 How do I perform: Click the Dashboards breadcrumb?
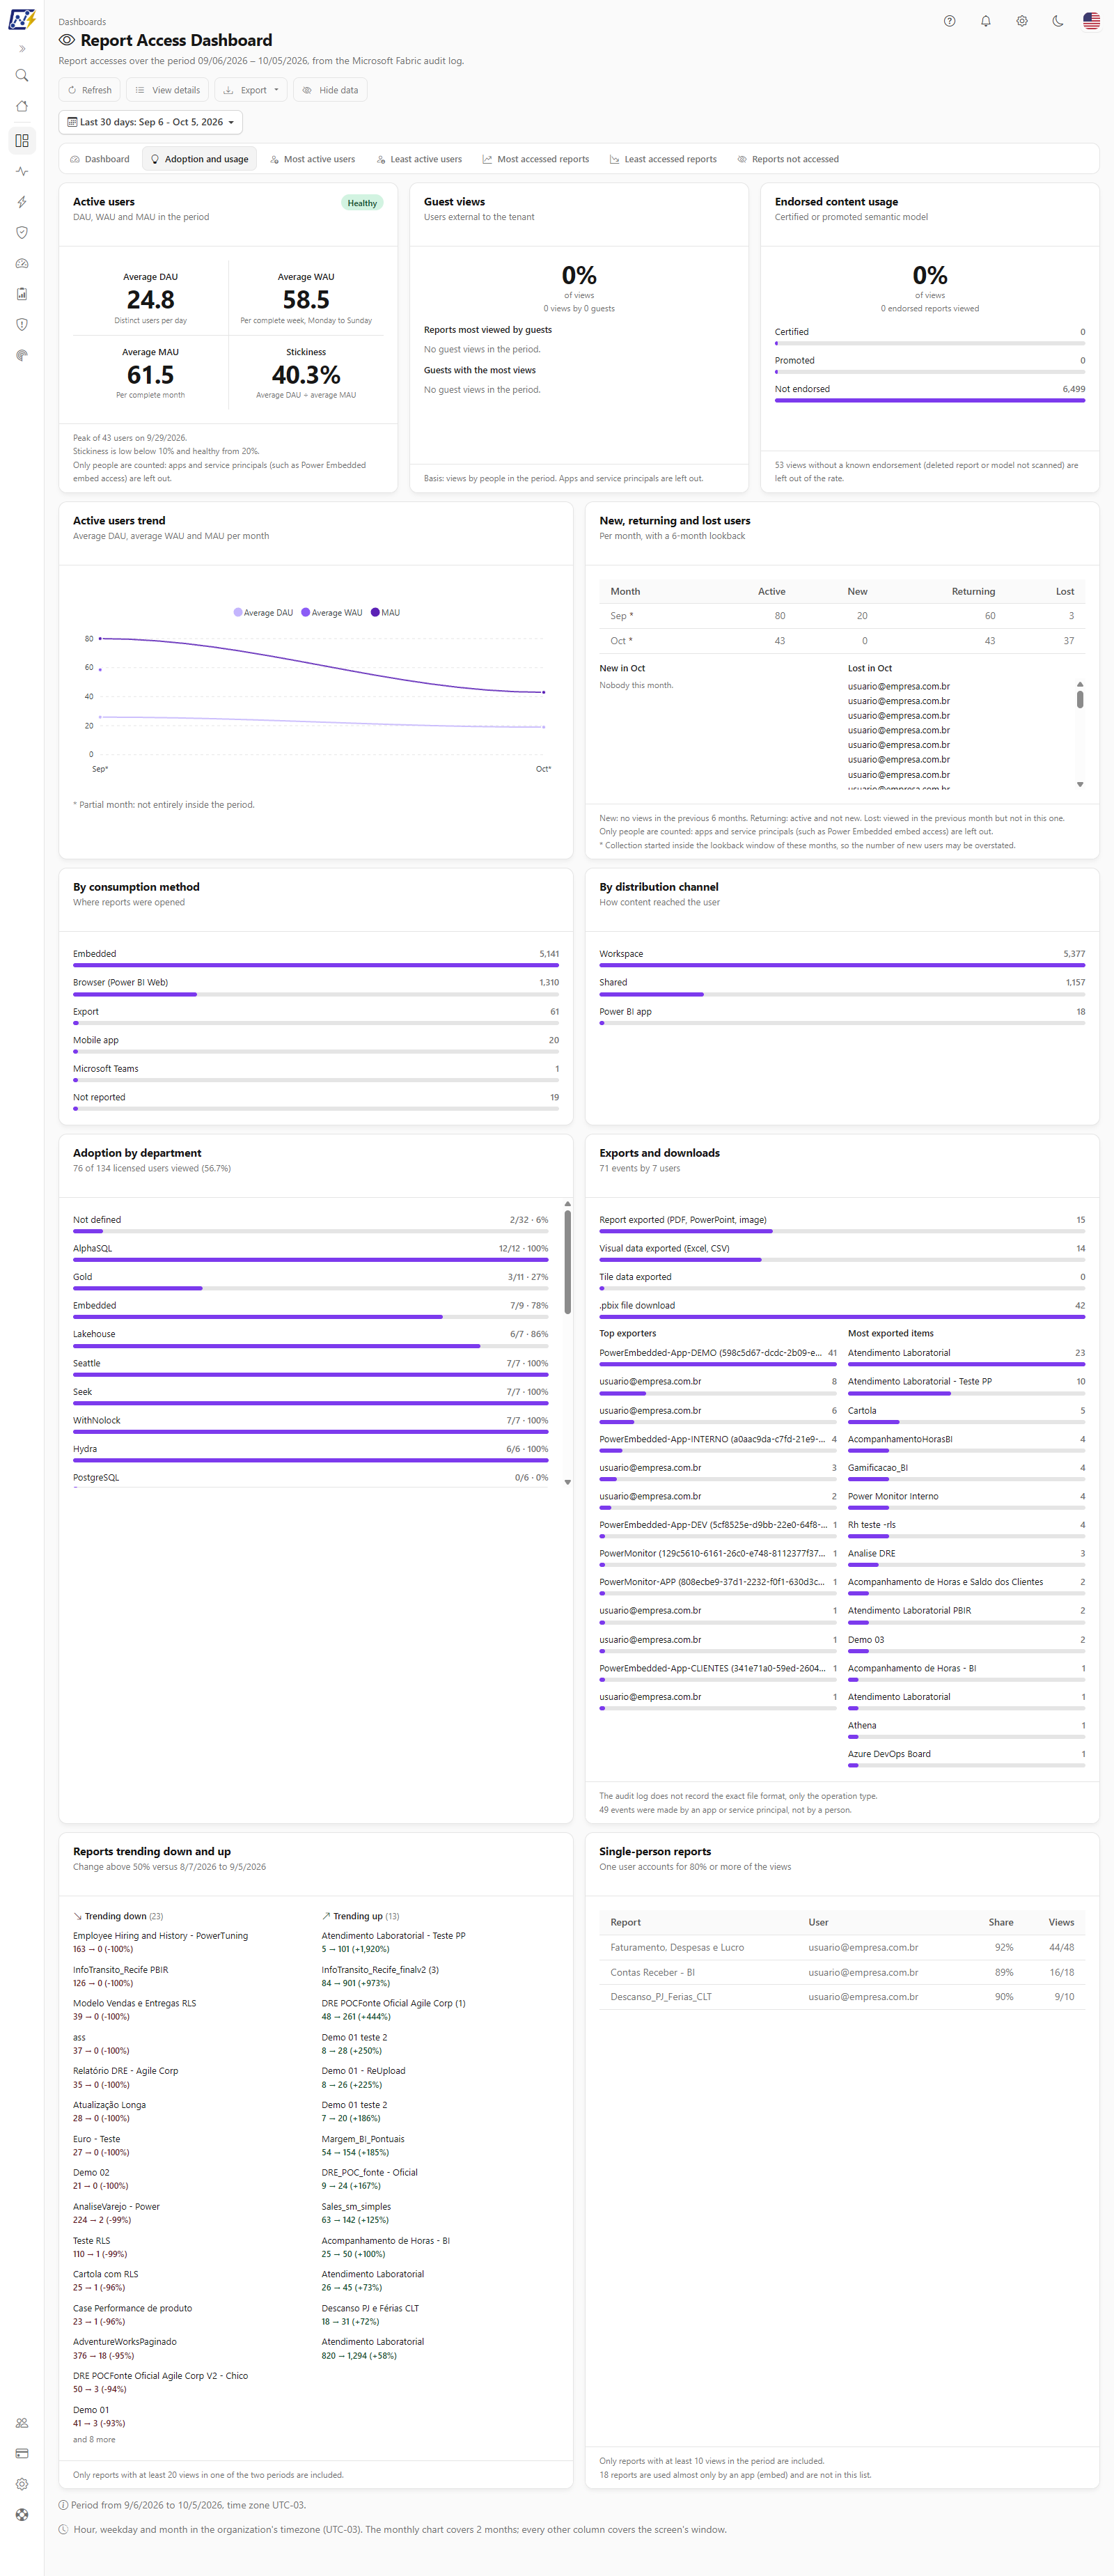click(82, 22)
